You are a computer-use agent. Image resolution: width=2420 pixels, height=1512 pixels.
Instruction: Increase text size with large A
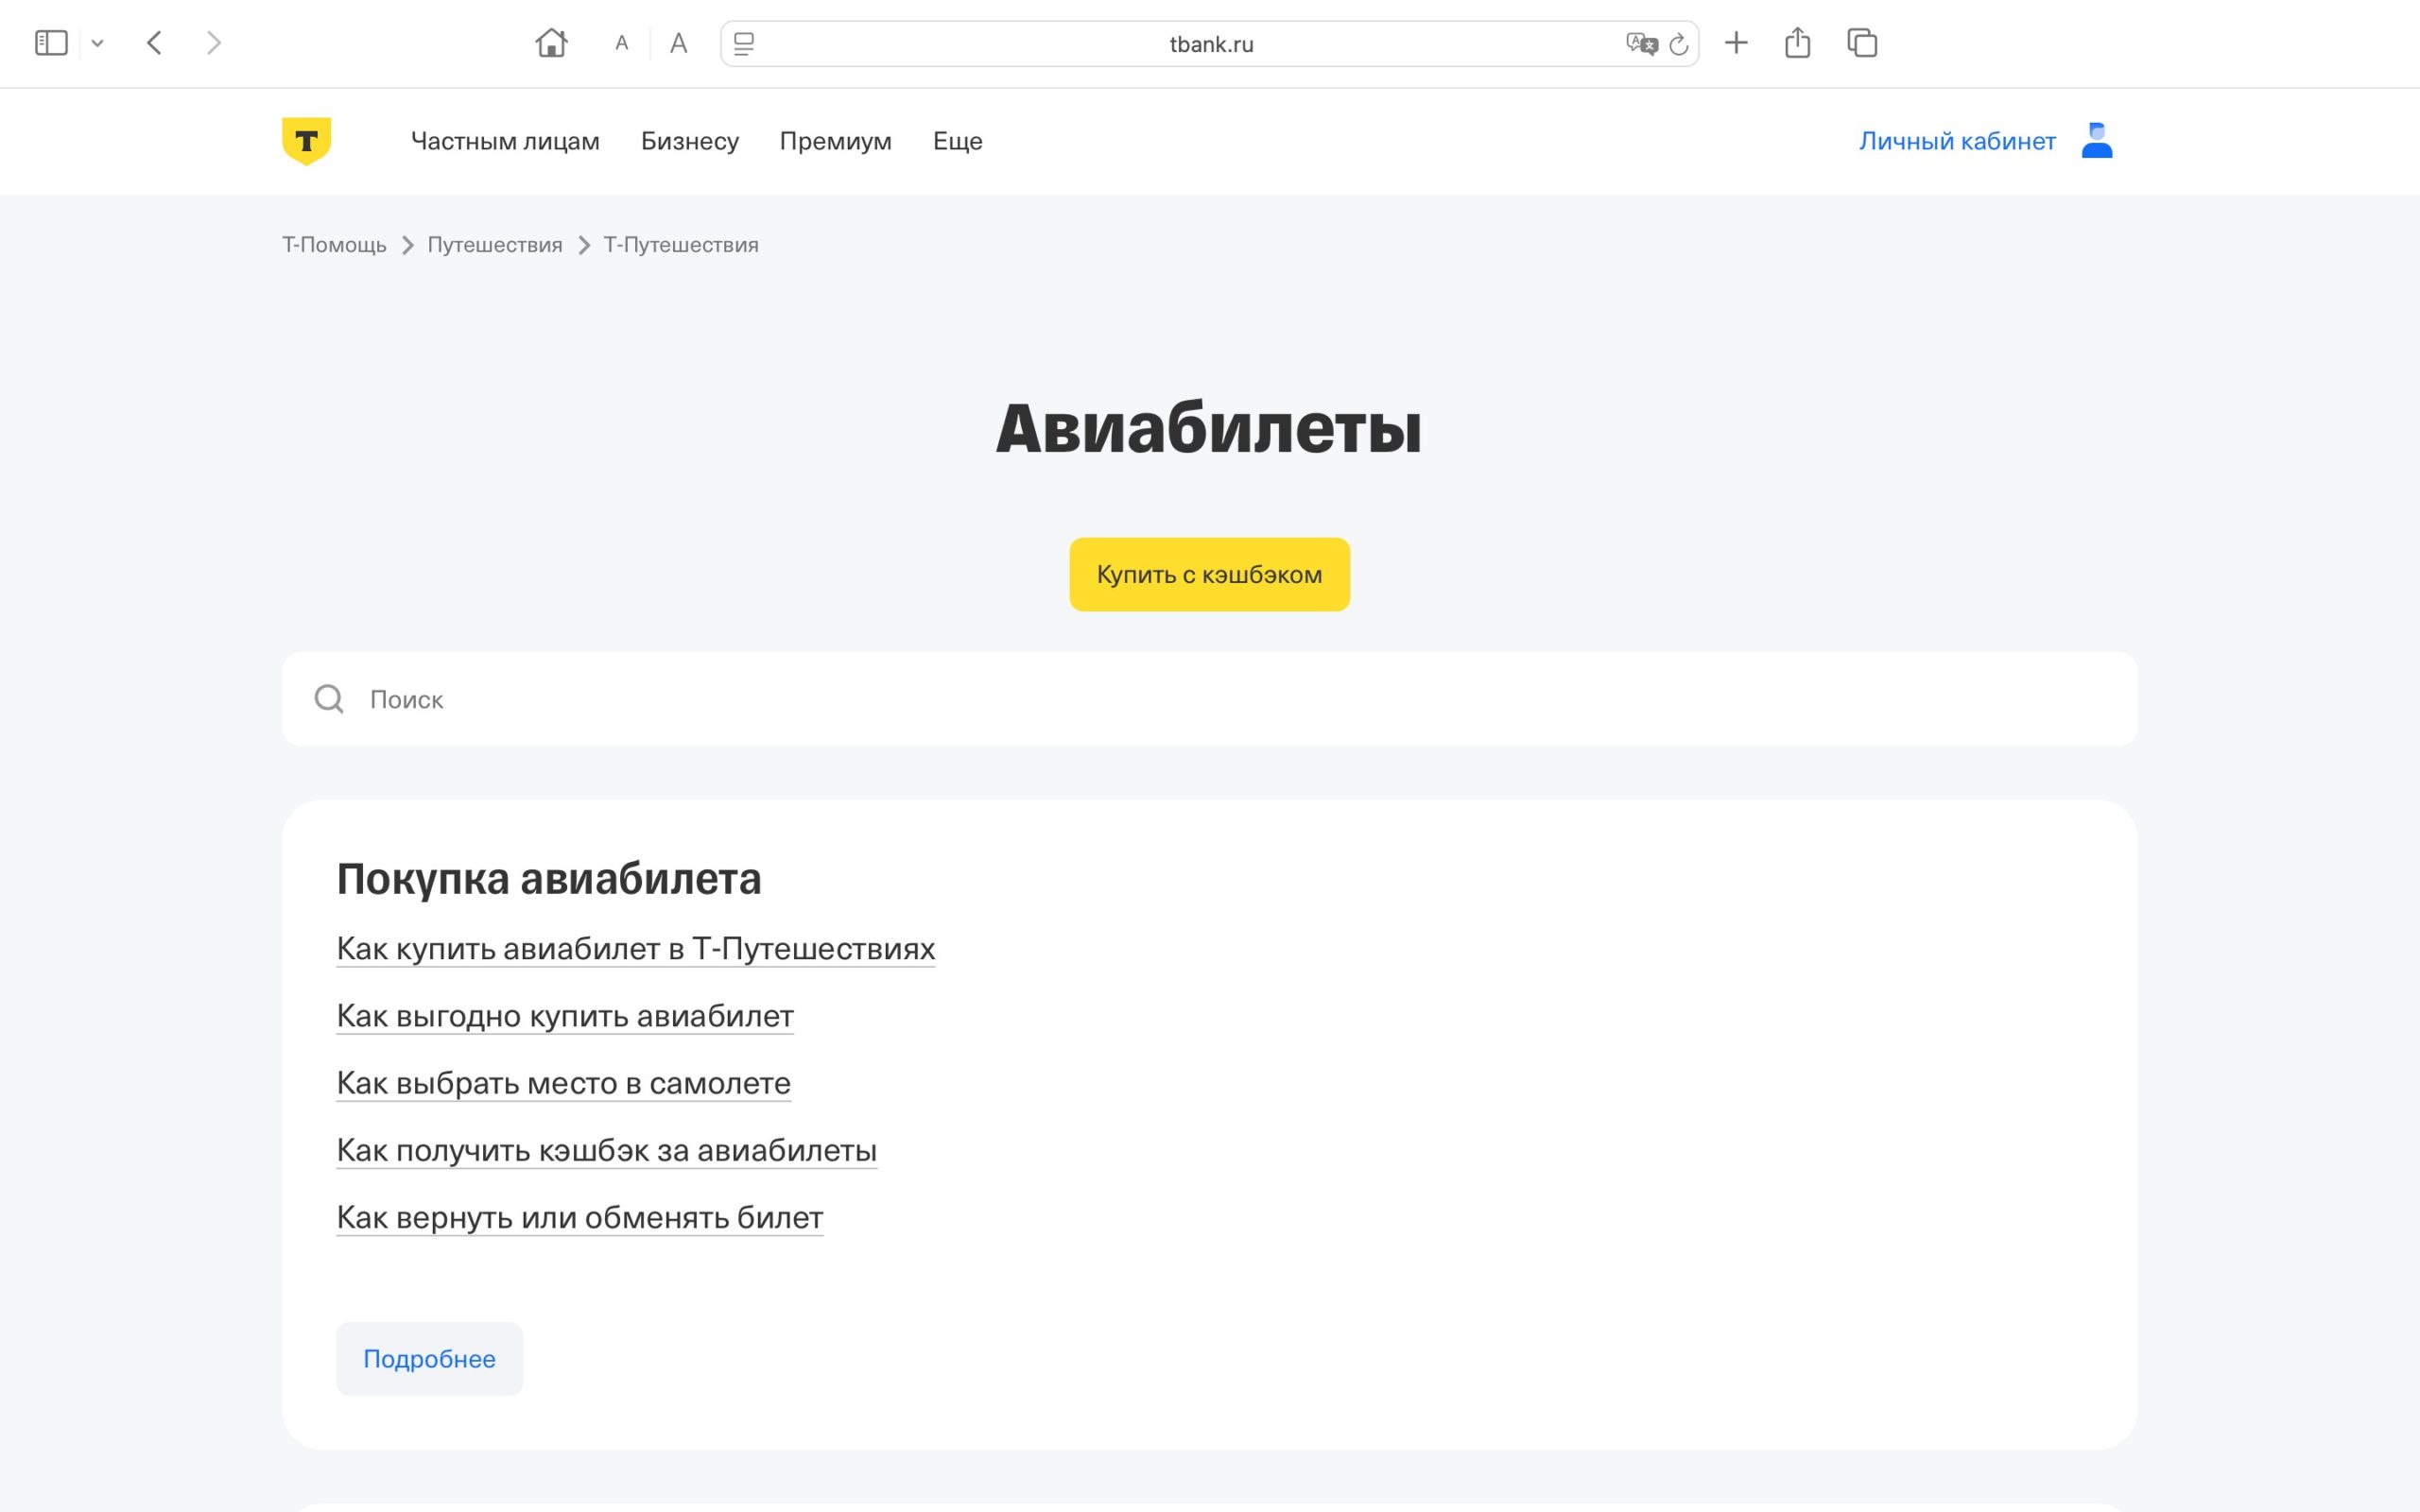pos(678,43)
